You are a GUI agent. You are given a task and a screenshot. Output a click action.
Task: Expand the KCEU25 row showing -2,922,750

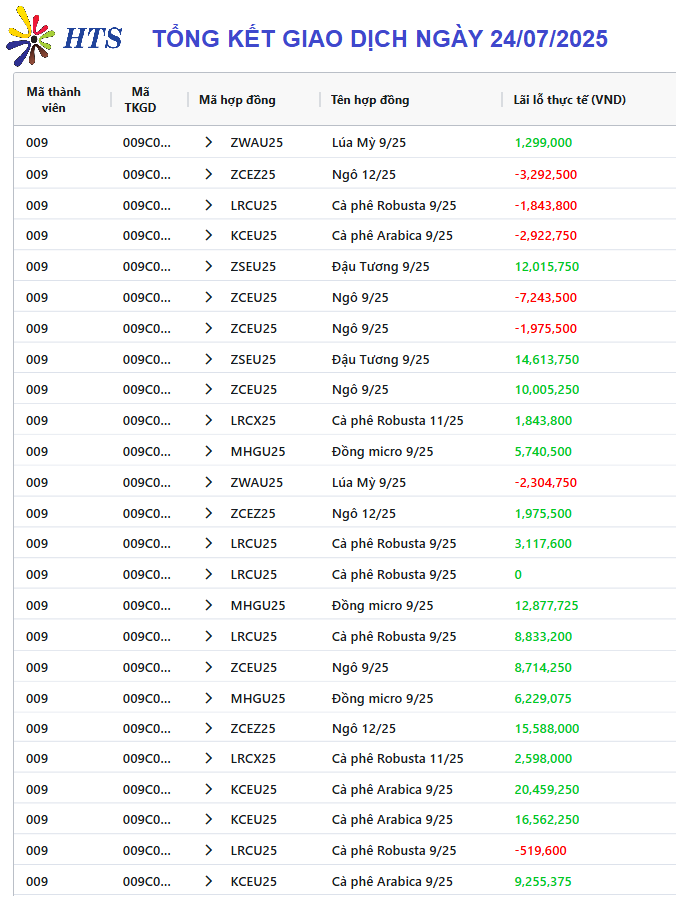pos(209,235)
